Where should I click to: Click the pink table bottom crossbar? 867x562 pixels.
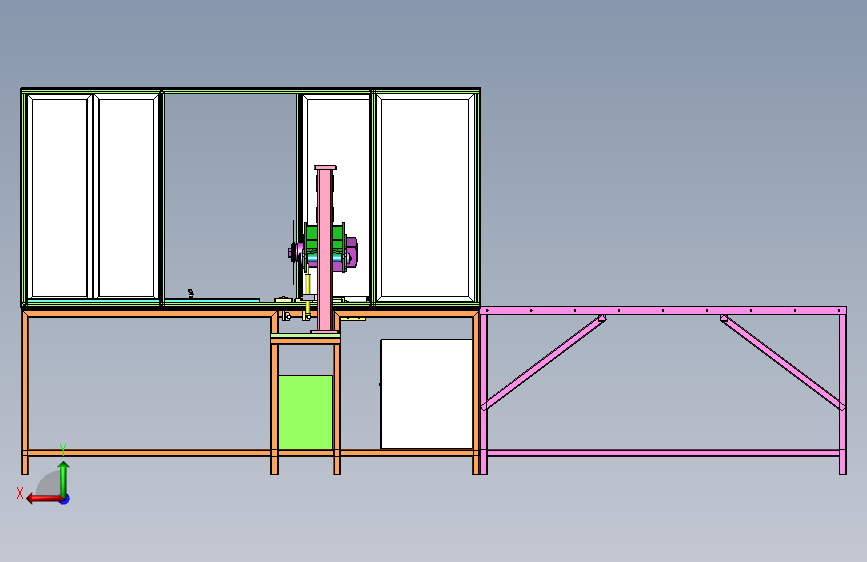pyautogui.click(x=663, y=453)
